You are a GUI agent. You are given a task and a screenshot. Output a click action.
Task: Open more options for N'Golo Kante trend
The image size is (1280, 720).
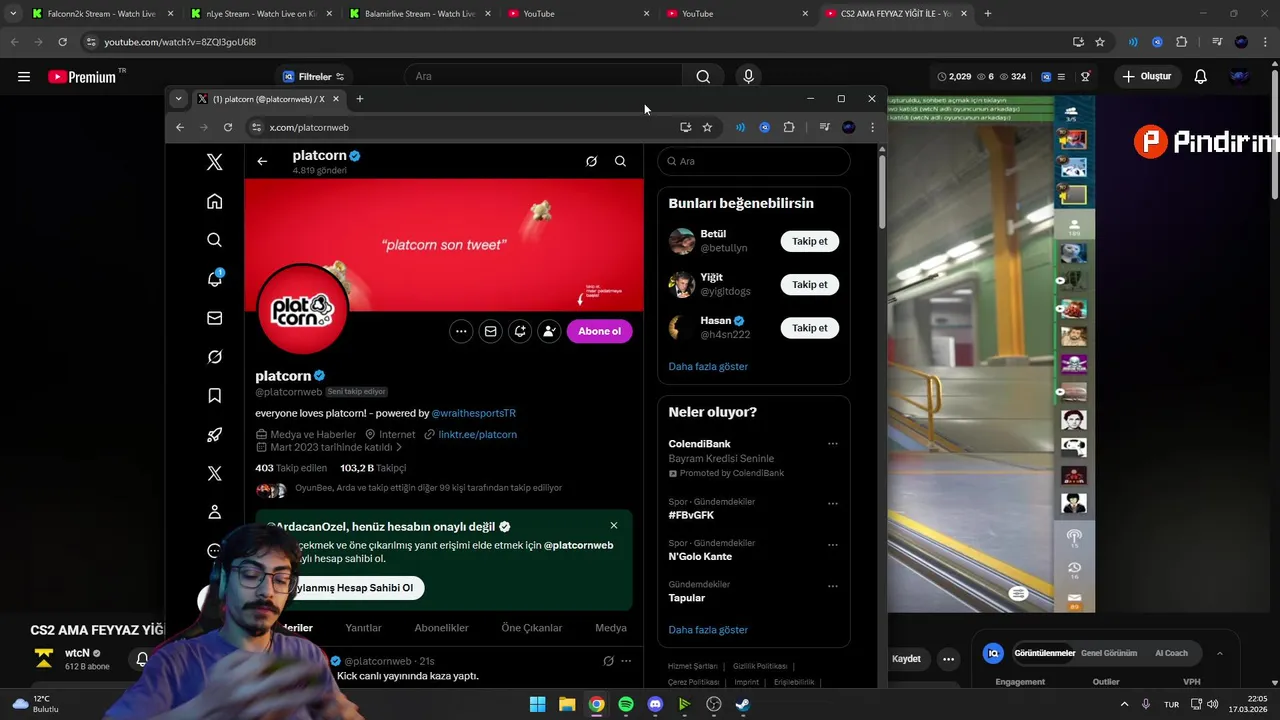(832, 545)
